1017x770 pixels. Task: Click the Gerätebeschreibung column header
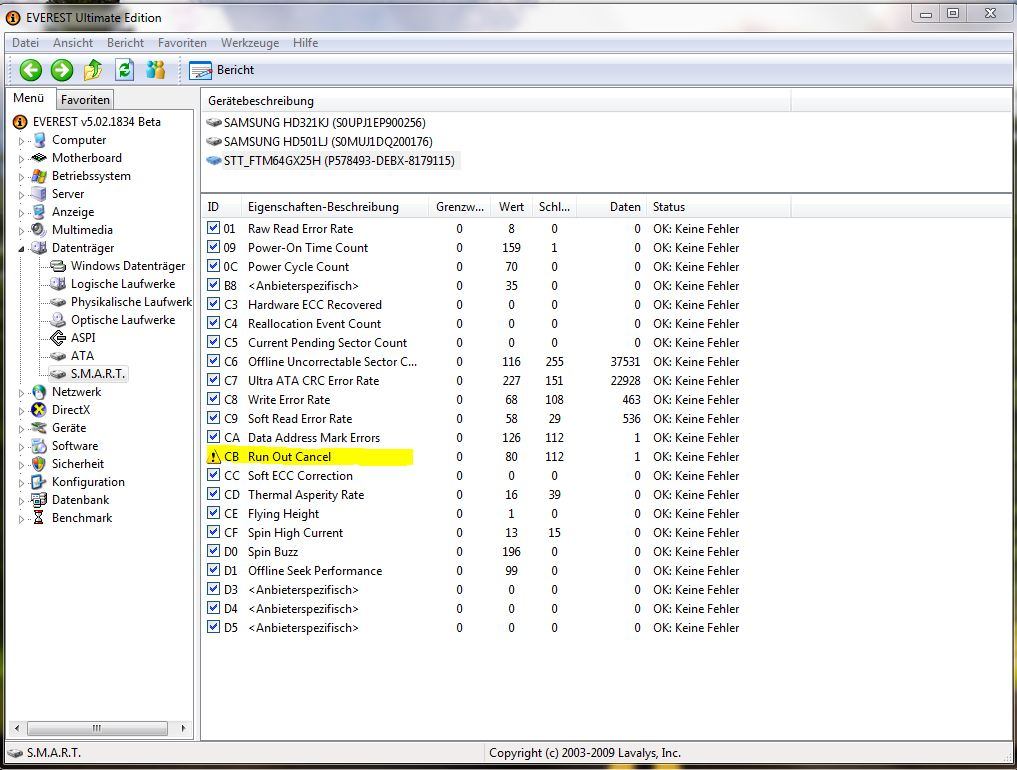pyautogui.click(x=496, y=101)
